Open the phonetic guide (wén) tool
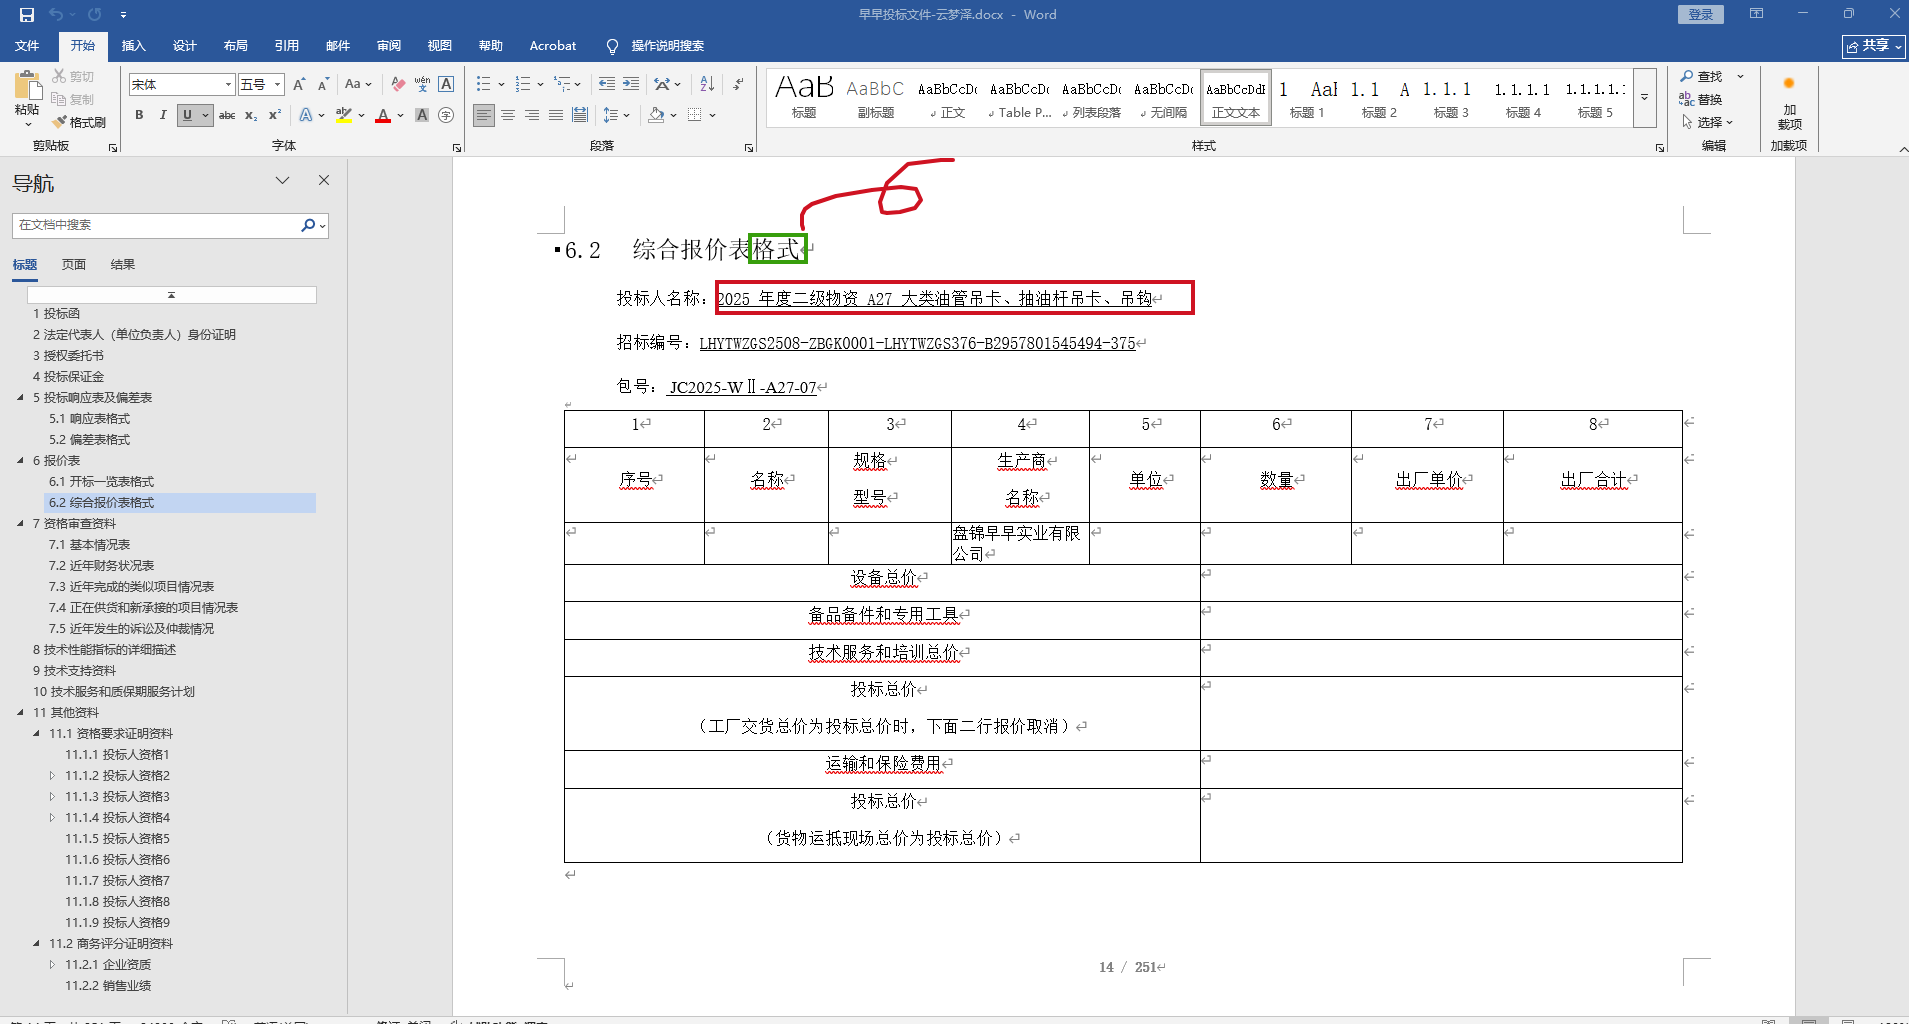The width and height of the screenshot is (1909, 1024). [x=422, y=85]
